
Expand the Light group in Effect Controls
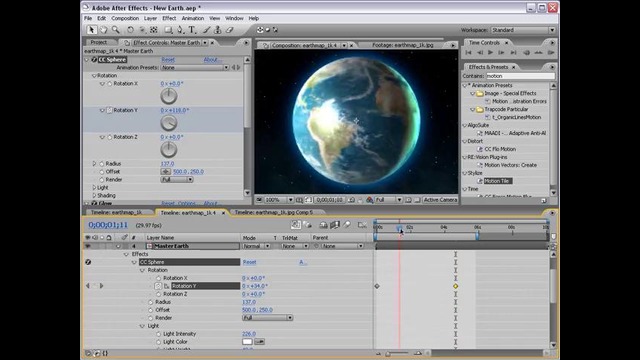(x=94, y=188)
